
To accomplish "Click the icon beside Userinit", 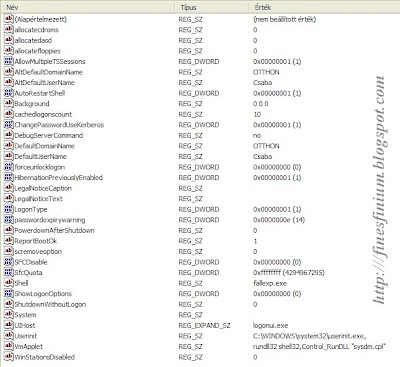I will pos(8,336).
